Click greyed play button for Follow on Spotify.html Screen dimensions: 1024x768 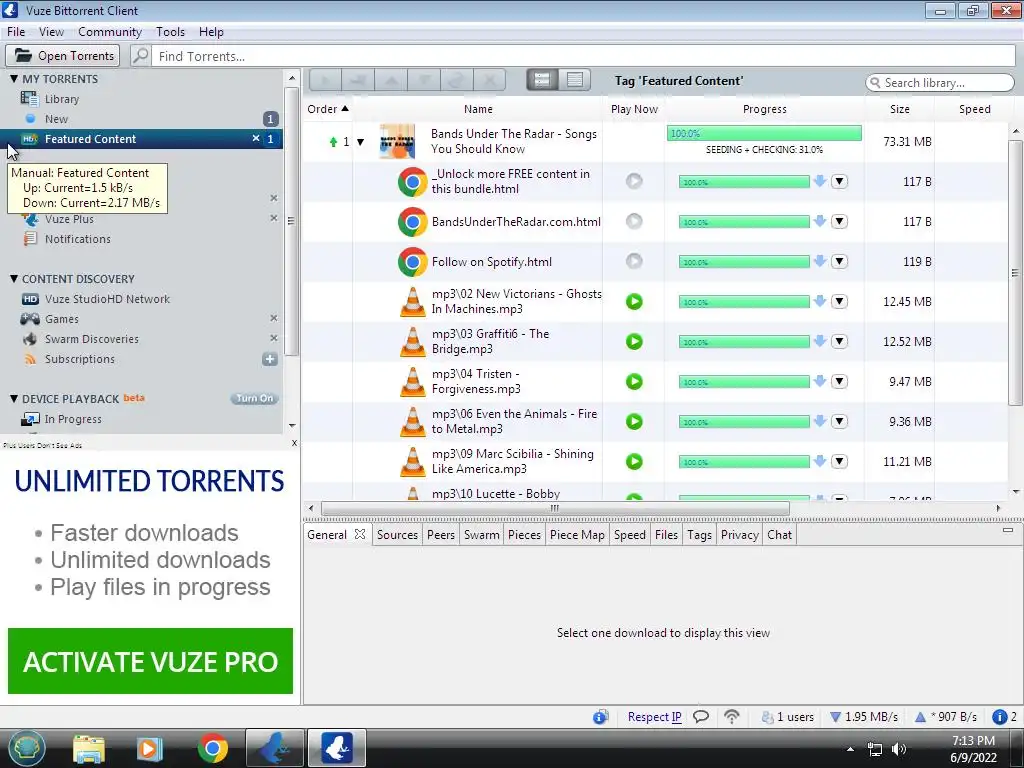click(634, 261)
